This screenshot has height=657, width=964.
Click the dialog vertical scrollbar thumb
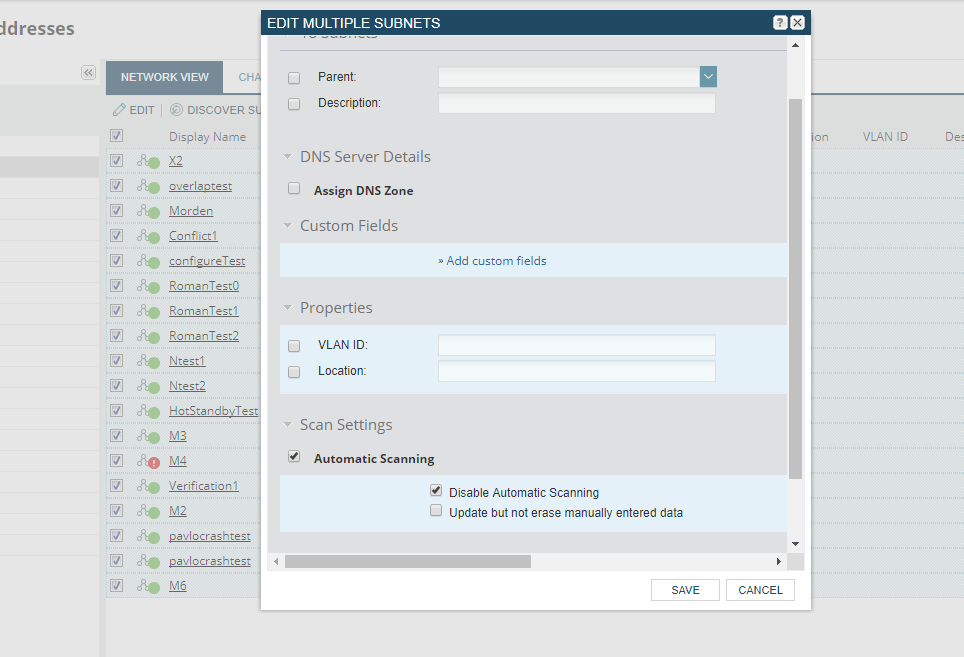[x=795, y=289]
